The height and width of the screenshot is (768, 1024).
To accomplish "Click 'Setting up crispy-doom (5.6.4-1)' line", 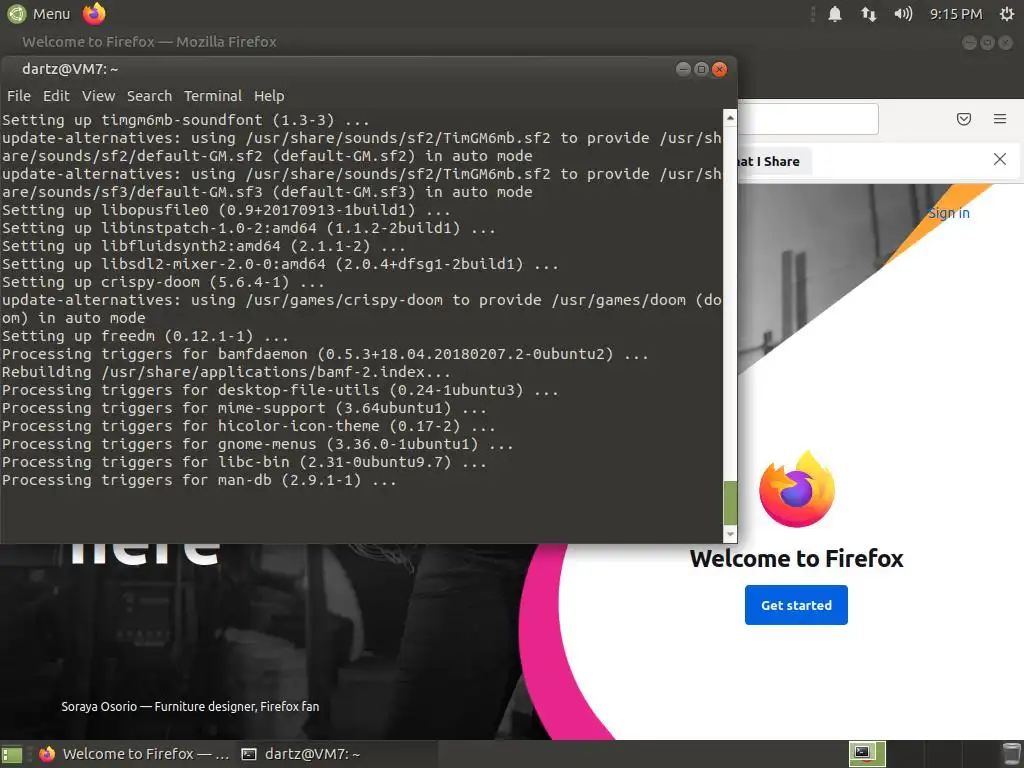I will [x=163, y=282].
